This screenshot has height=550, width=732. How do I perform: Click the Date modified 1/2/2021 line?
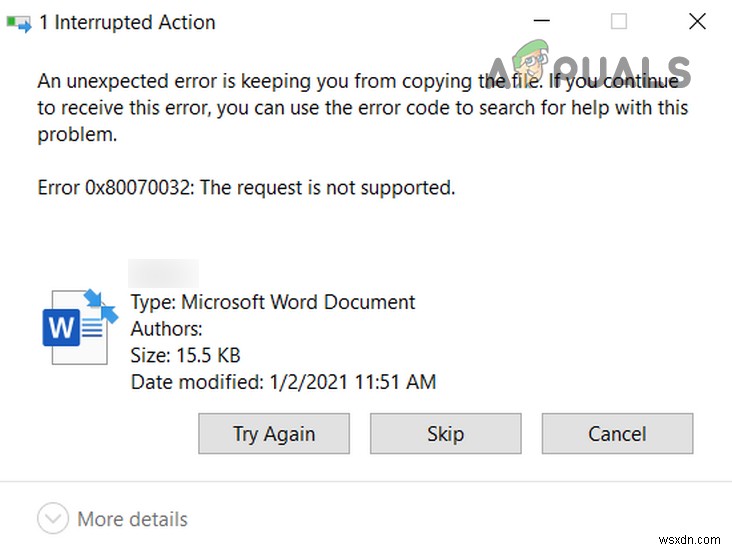(x=283, y=381)
